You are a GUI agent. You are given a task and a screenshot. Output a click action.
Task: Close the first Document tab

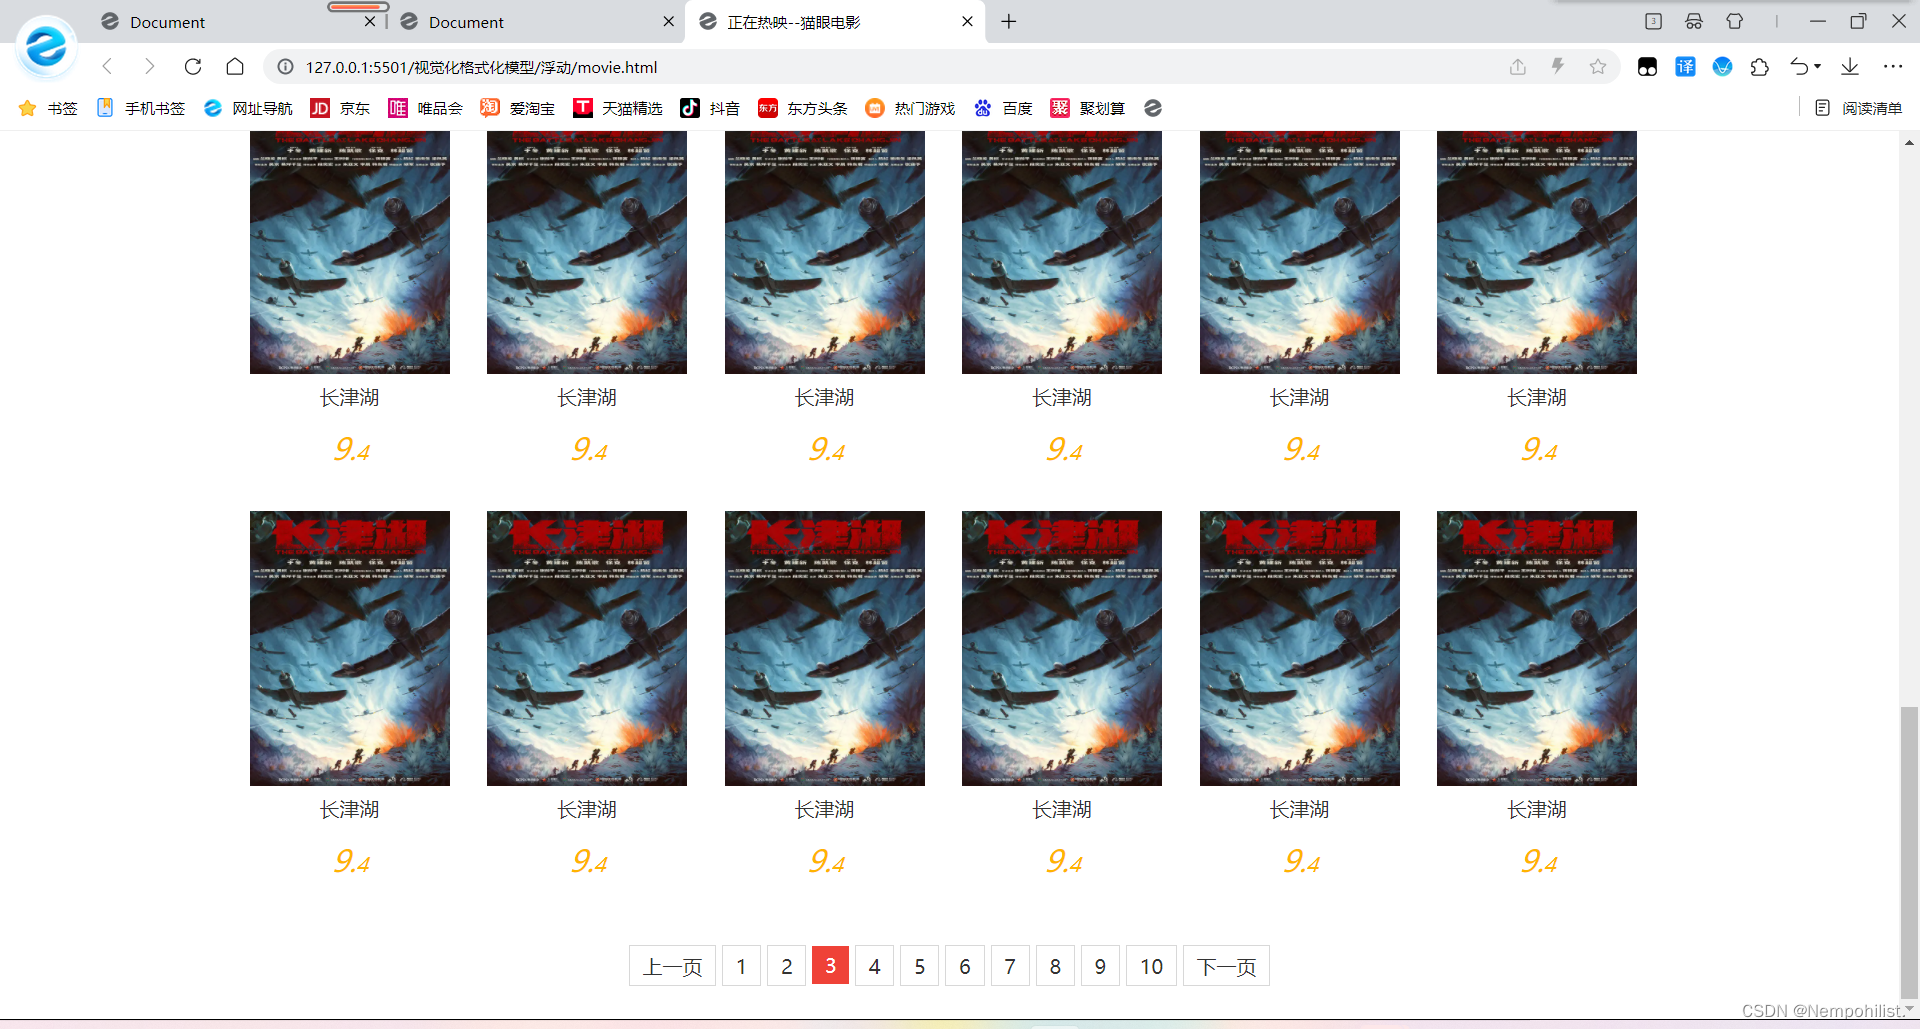tap(370, 22)
